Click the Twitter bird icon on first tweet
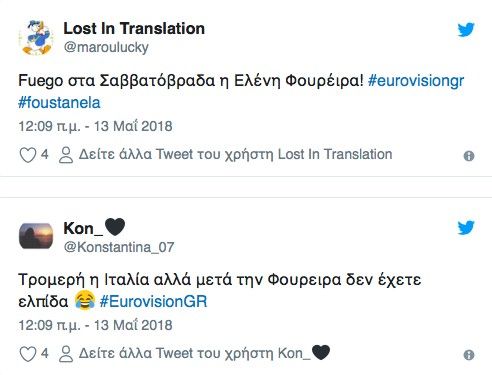This screenshot has height=375, width=492. [466, 30]
